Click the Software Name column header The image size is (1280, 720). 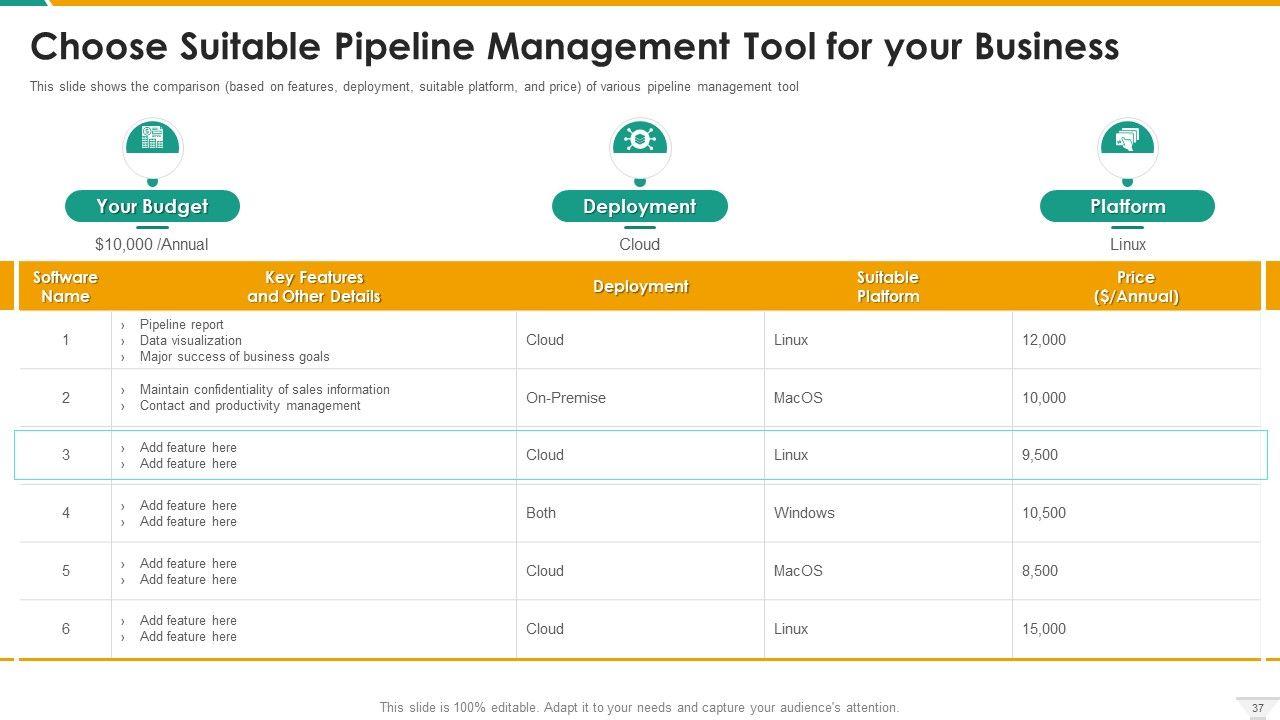[x=66, y=287]
